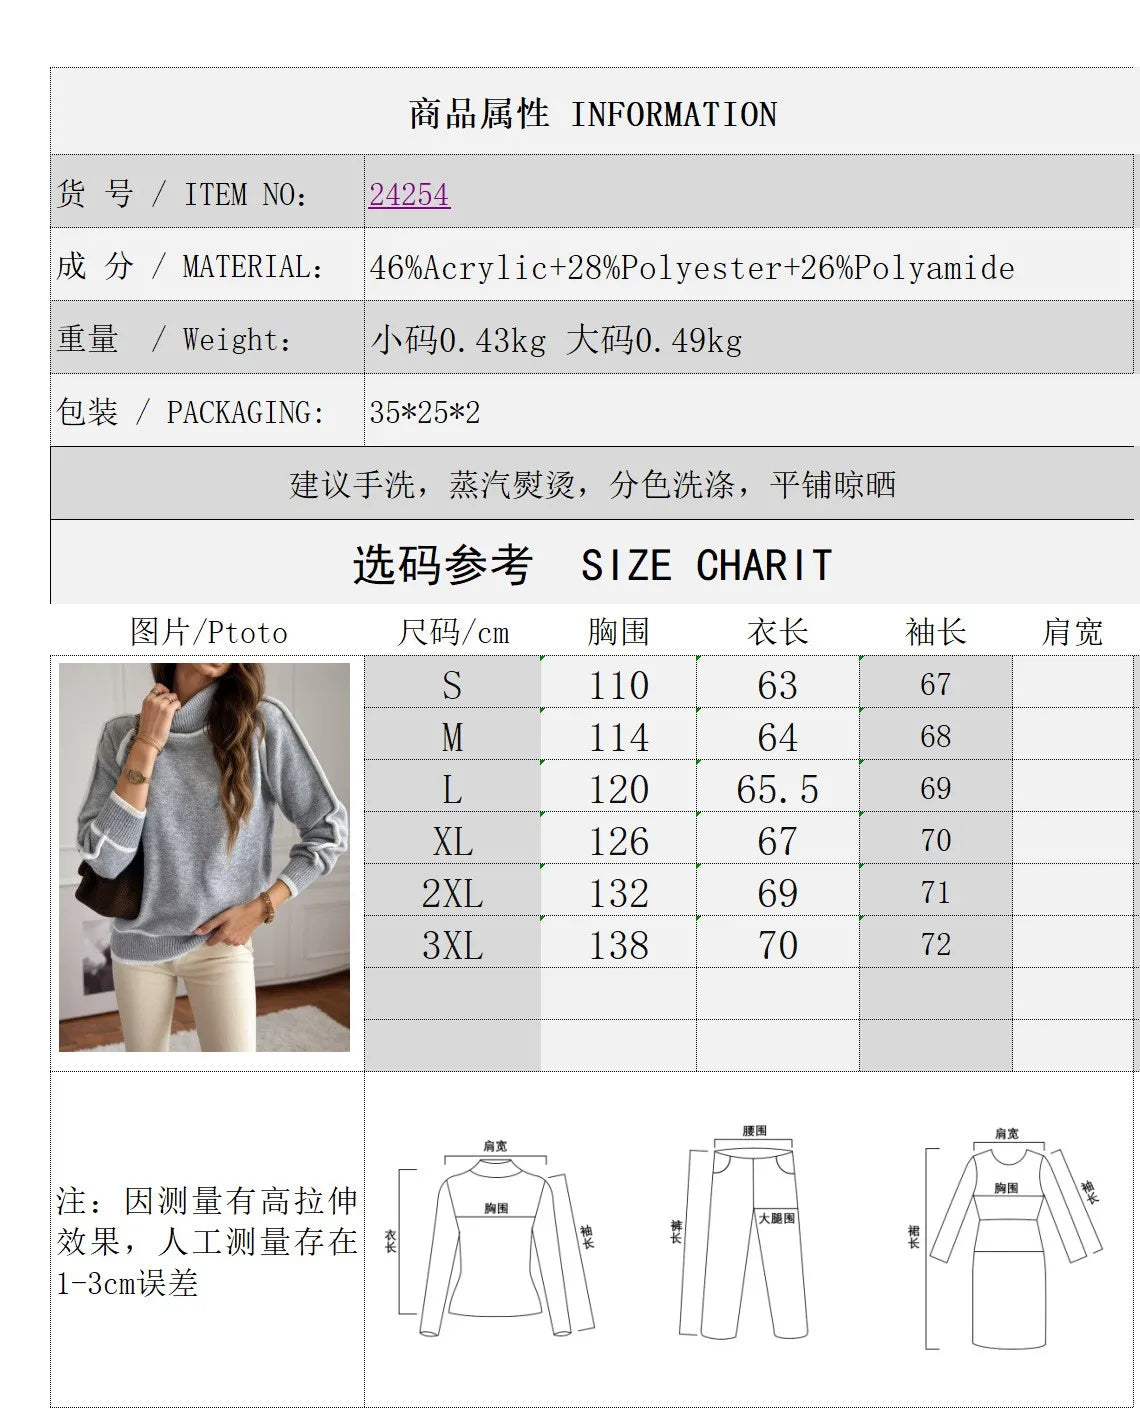Click the 商品属性 INFORMATION header

pos(593,114)
